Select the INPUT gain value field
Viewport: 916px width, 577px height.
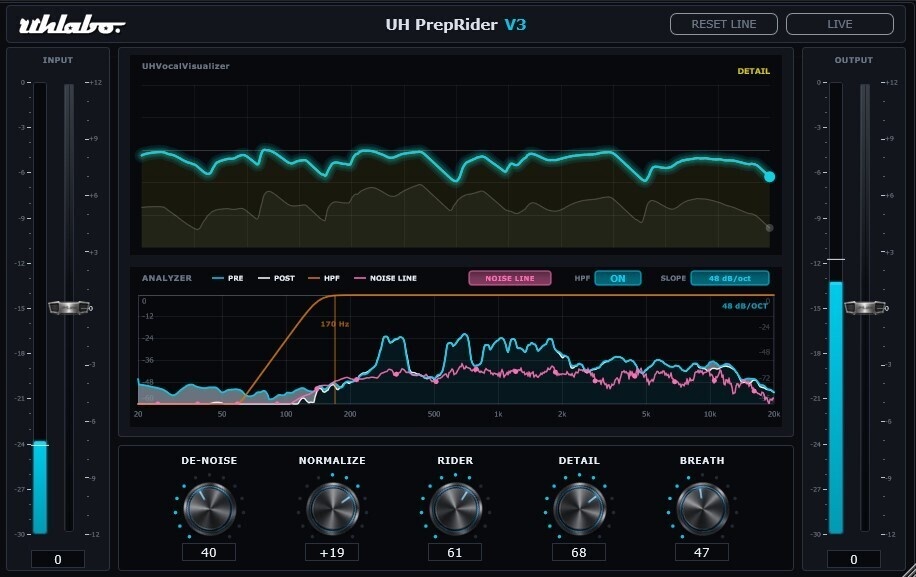57,559
